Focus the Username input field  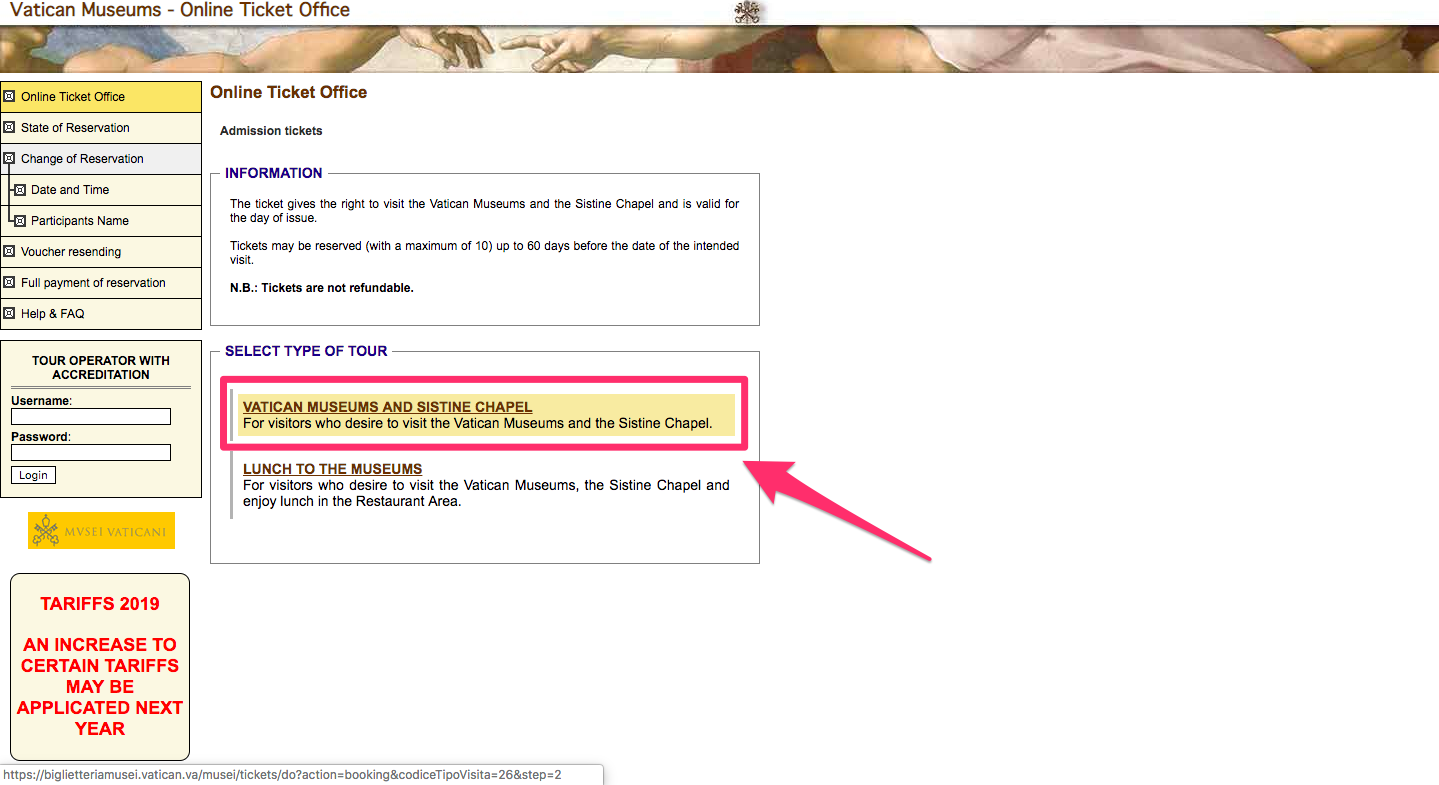click(x=91, y=417)
